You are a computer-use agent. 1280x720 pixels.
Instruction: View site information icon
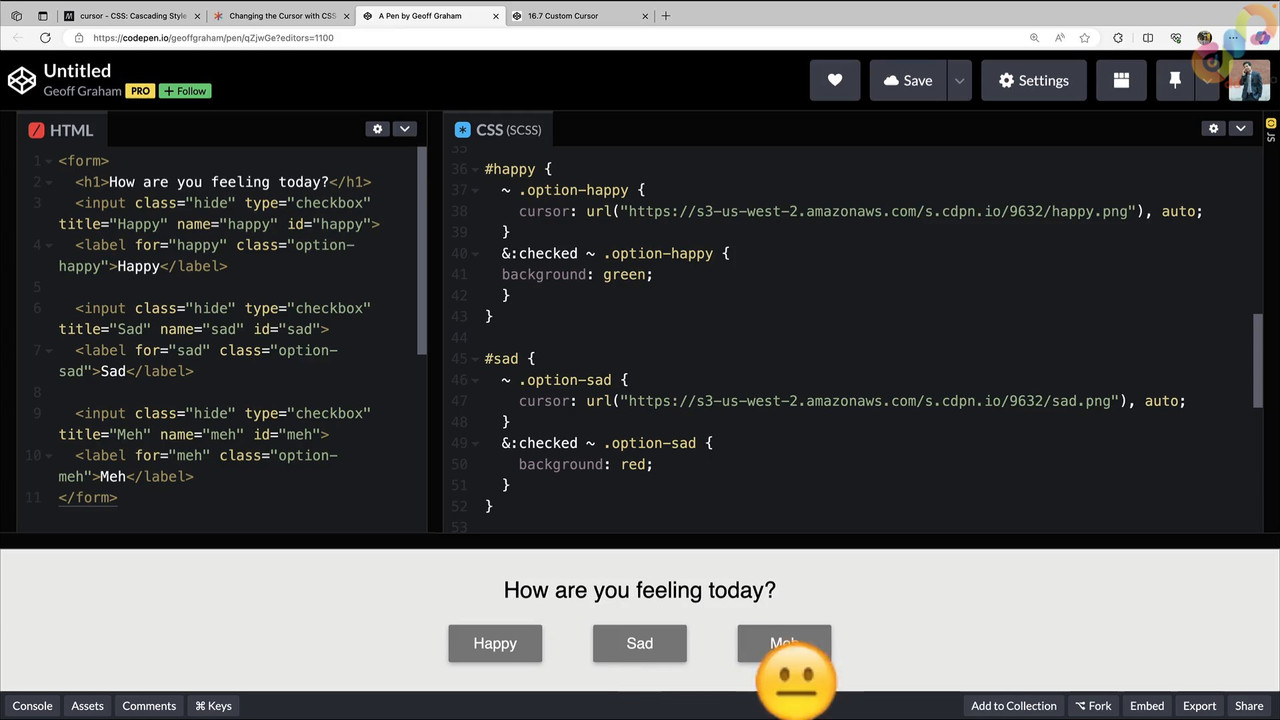[x=78, y=38]
